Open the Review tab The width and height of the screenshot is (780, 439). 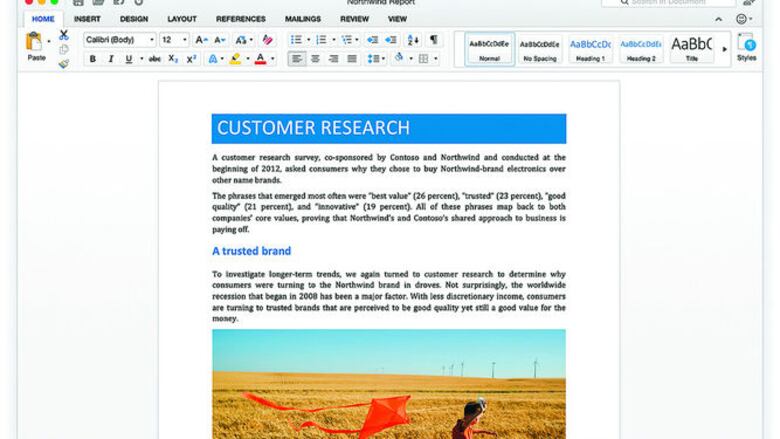(355, 19)
